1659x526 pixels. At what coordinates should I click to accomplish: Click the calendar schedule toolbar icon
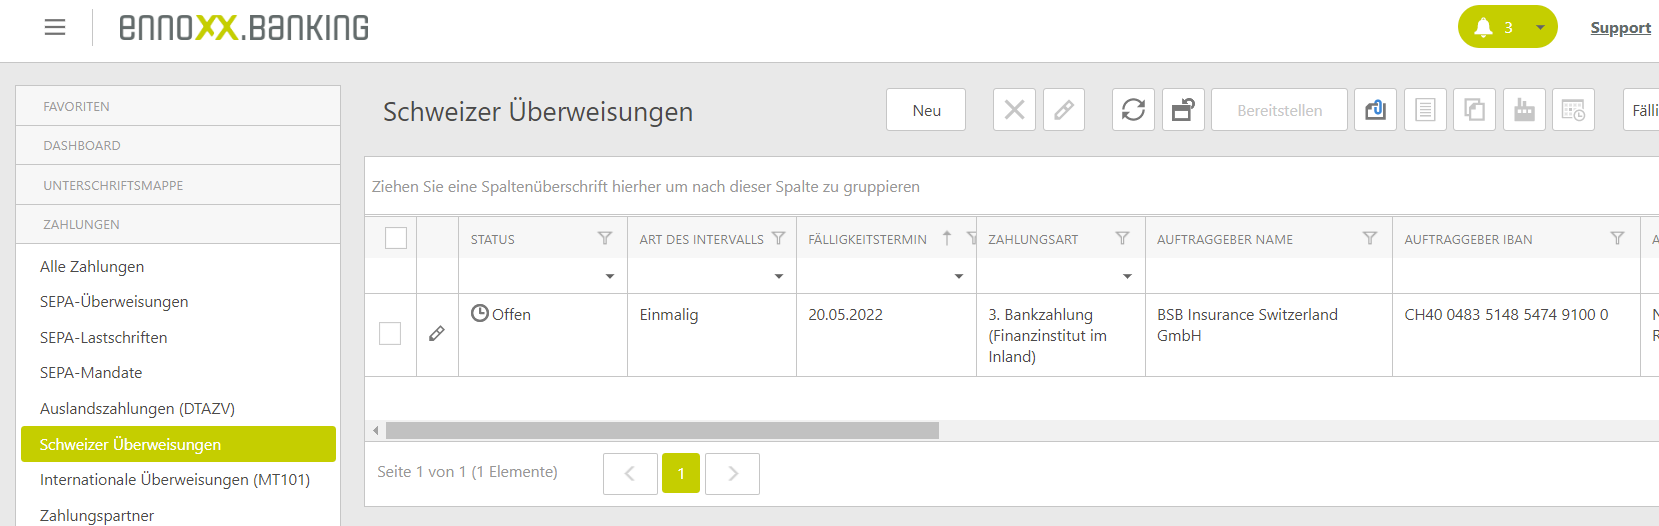pos(1573,110)
